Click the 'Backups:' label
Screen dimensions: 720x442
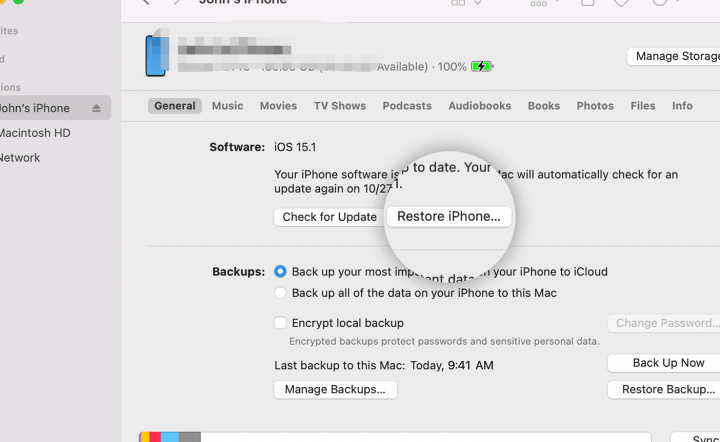pyautogui.click(x=238, y=272)
